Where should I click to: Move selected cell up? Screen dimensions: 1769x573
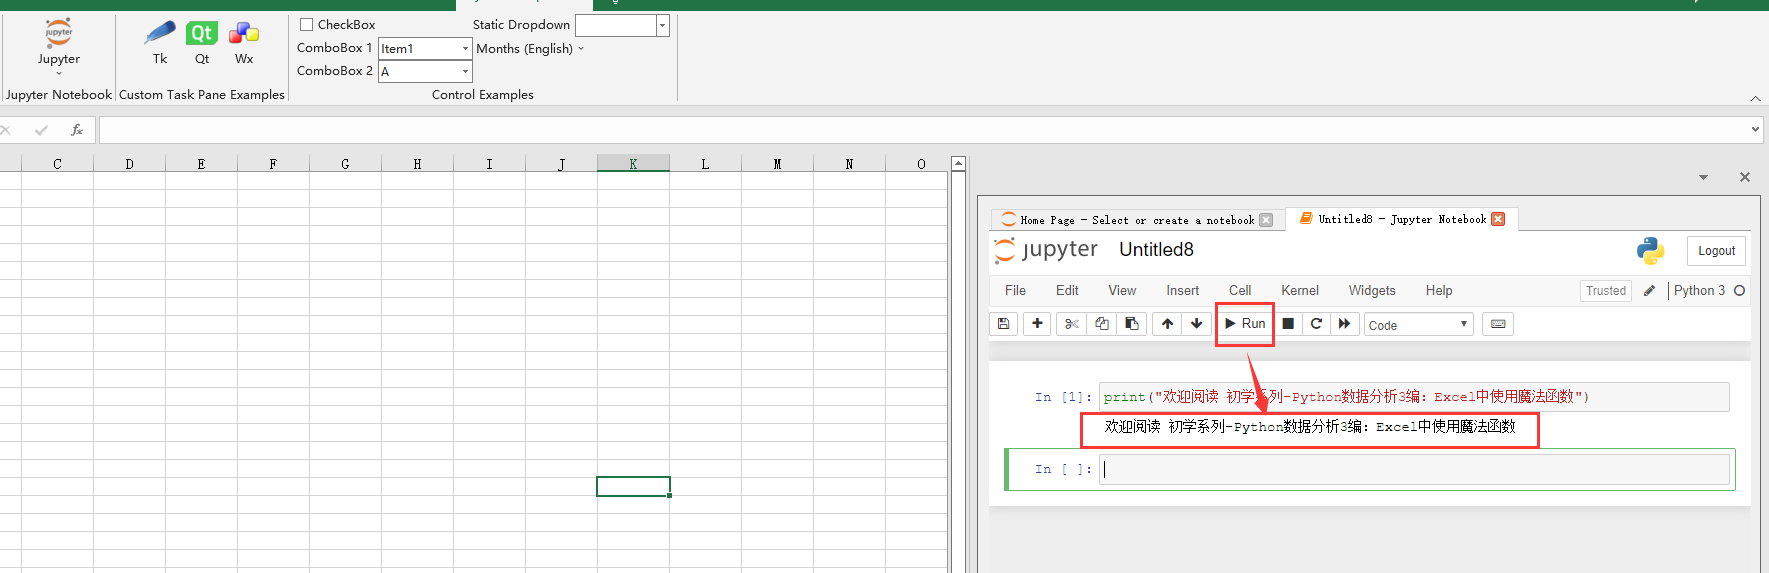tap(1167, 324)
